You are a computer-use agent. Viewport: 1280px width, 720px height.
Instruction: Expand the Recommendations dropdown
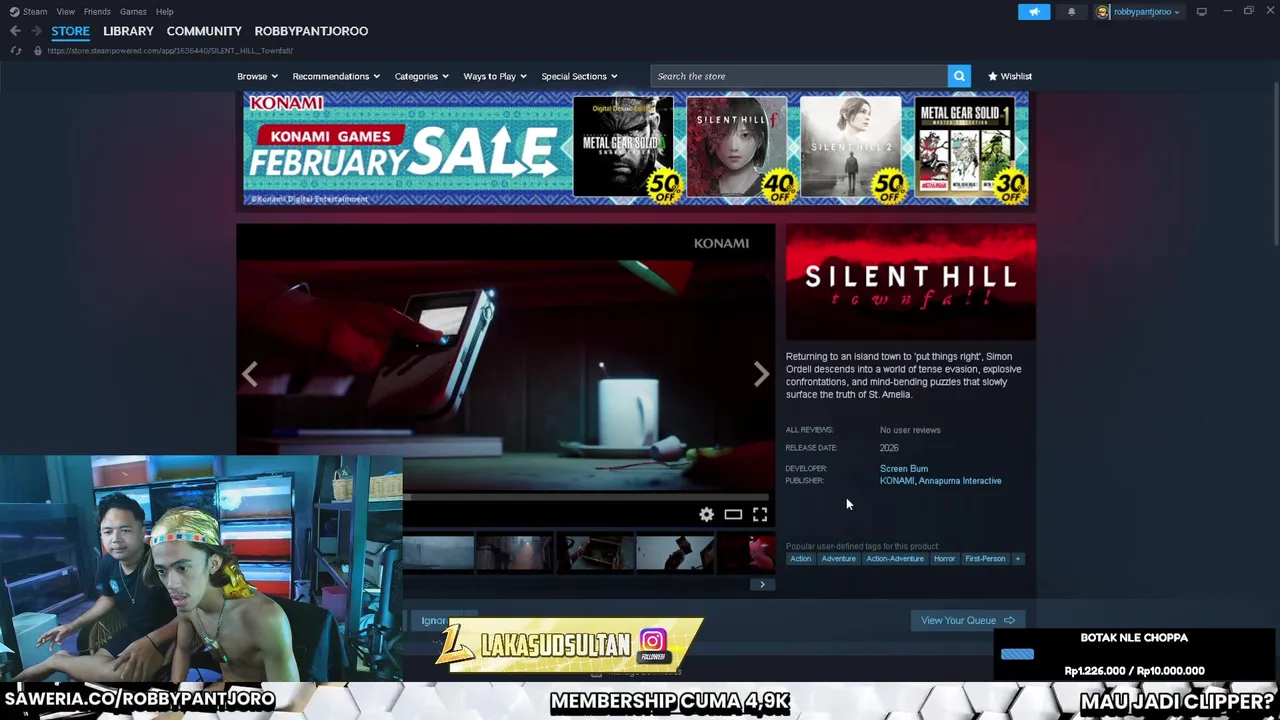[336, 76]
